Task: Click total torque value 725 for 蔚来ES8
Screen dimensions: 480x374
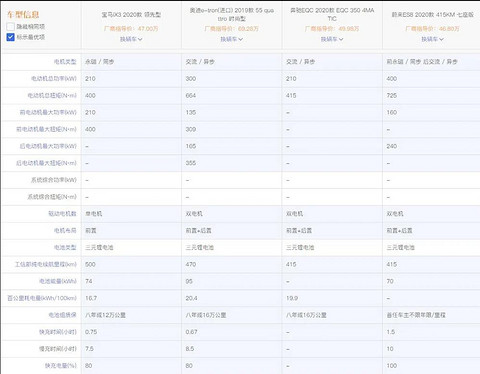Action: [392, 96]
